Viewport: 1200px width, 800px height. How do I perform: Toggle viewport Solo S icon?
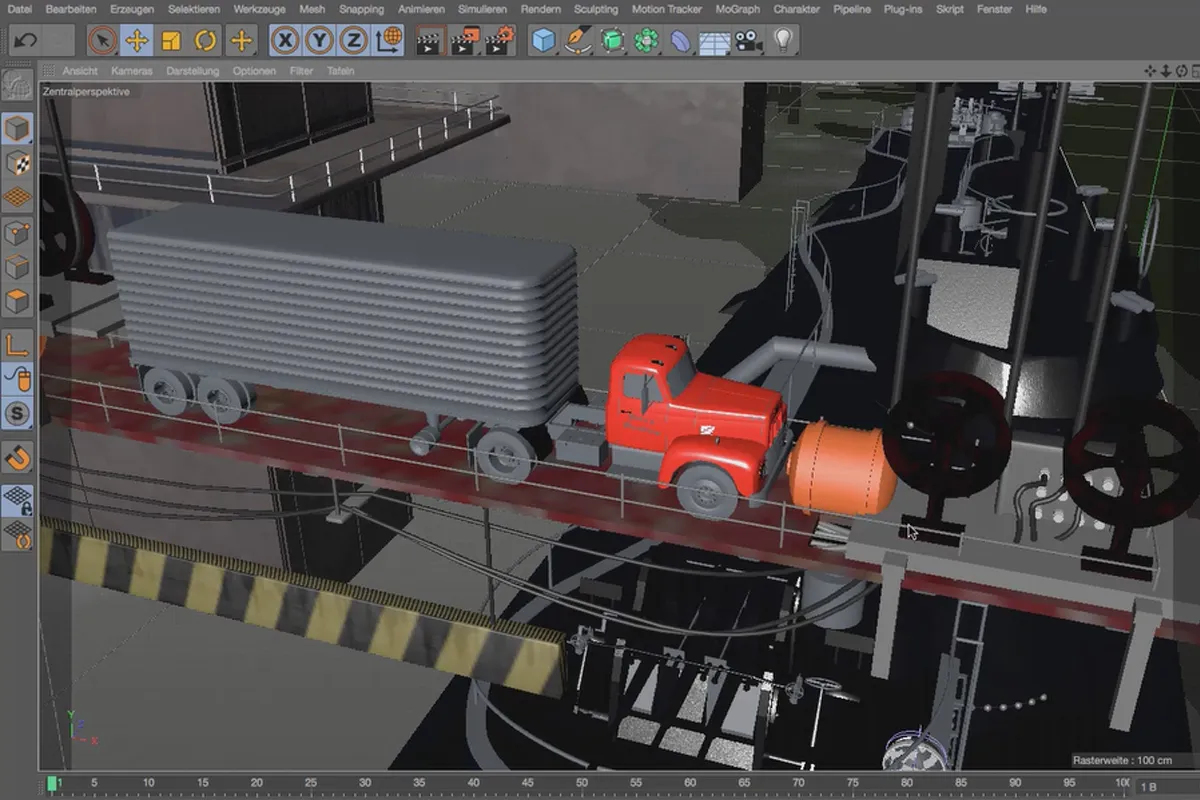coord(17,413)
